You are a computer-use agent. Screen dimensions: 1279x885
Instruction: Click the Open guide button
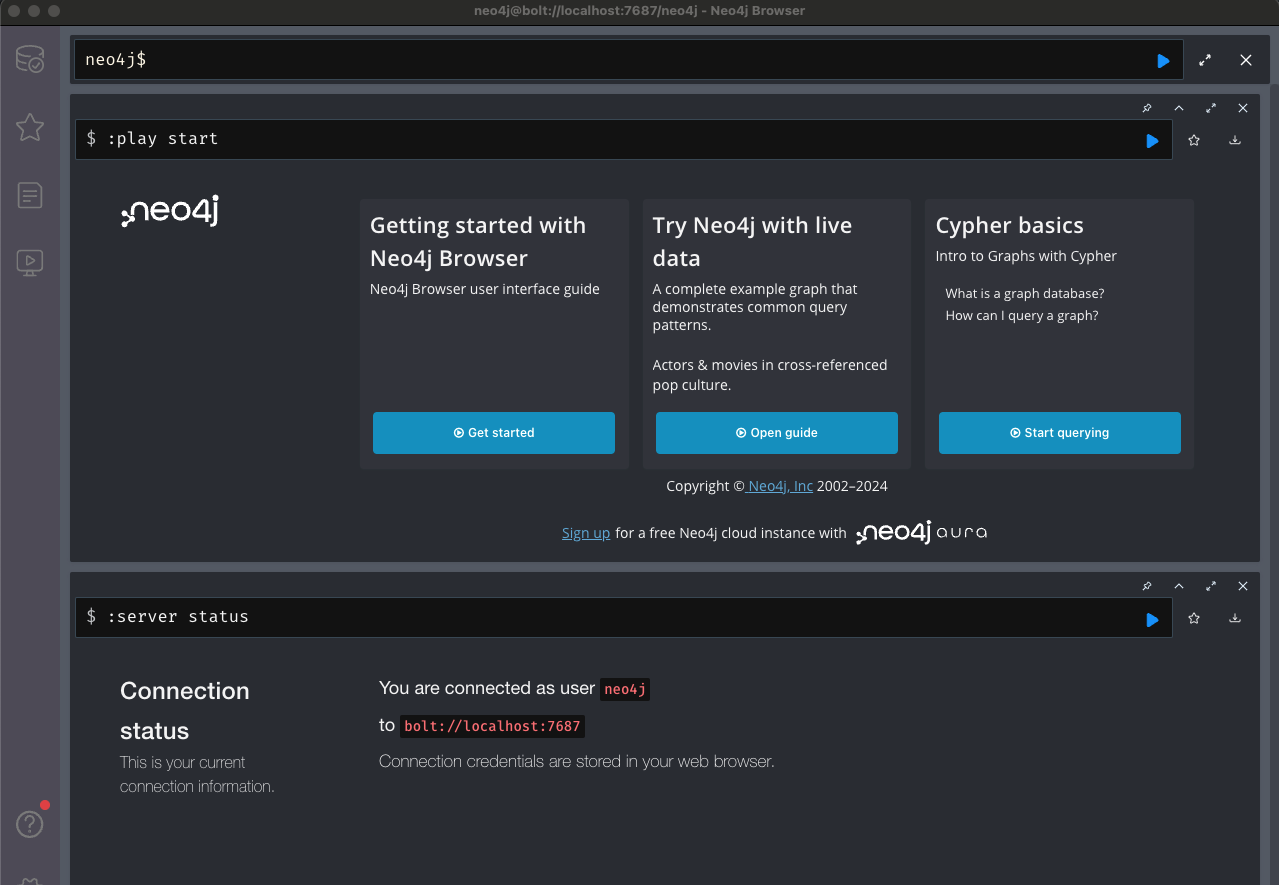[x=777, y=433]
